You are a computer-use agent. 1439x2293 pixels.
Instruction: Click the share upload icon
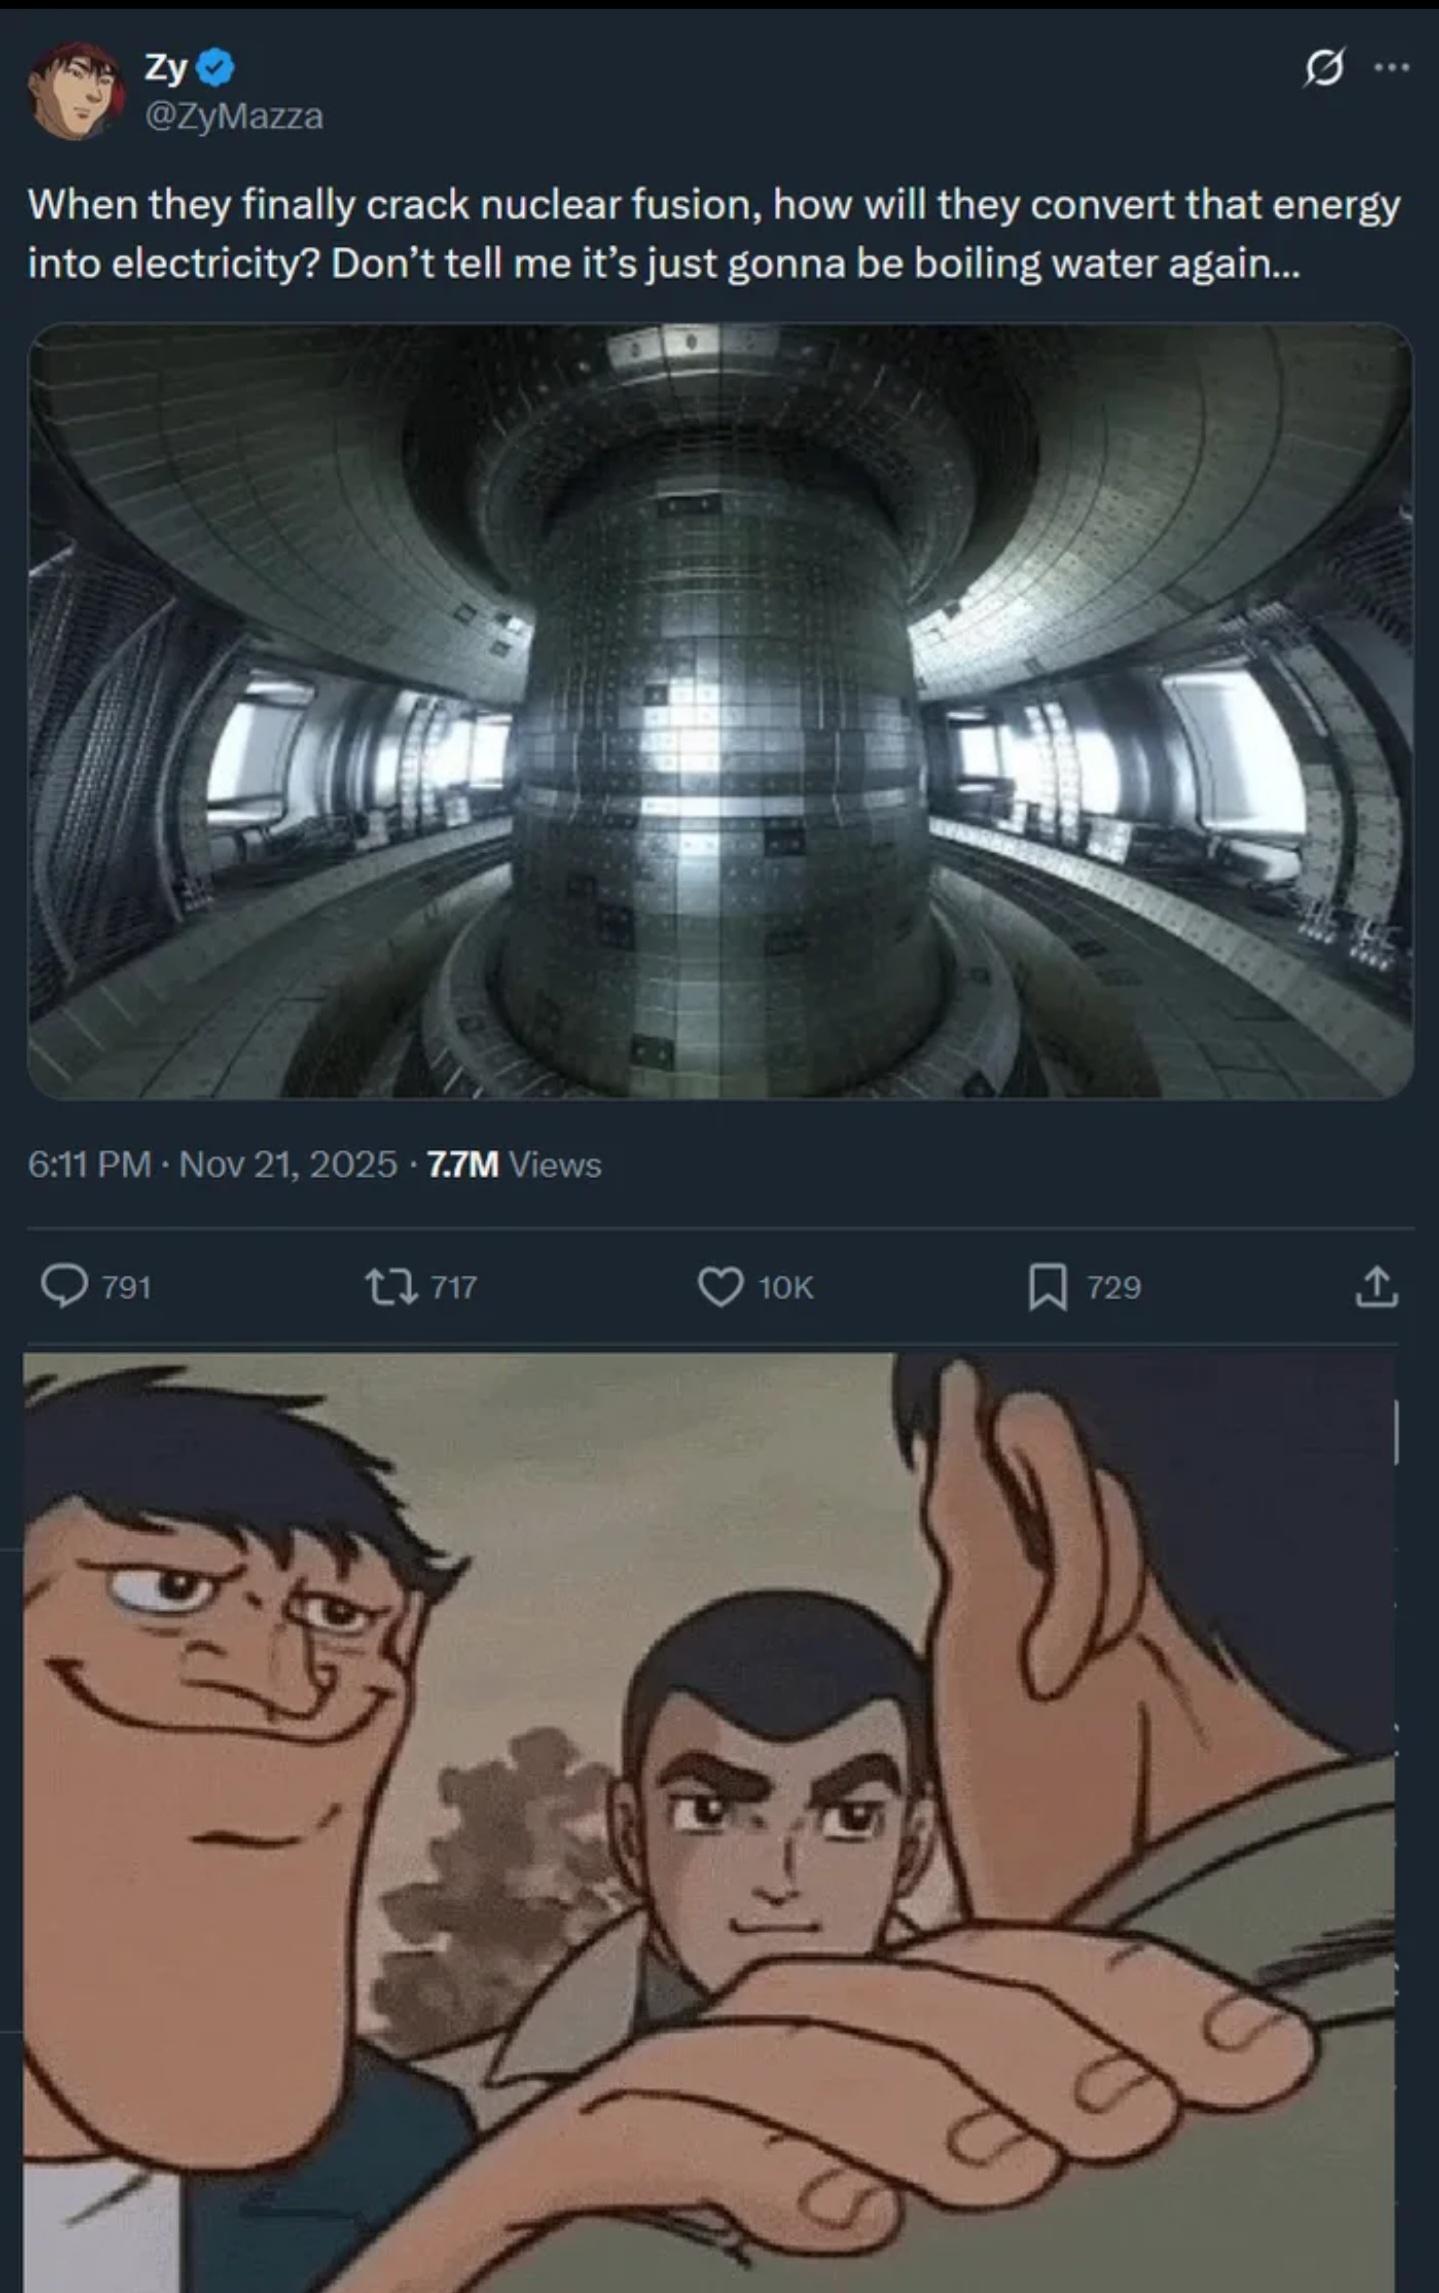(1377, 1287)
